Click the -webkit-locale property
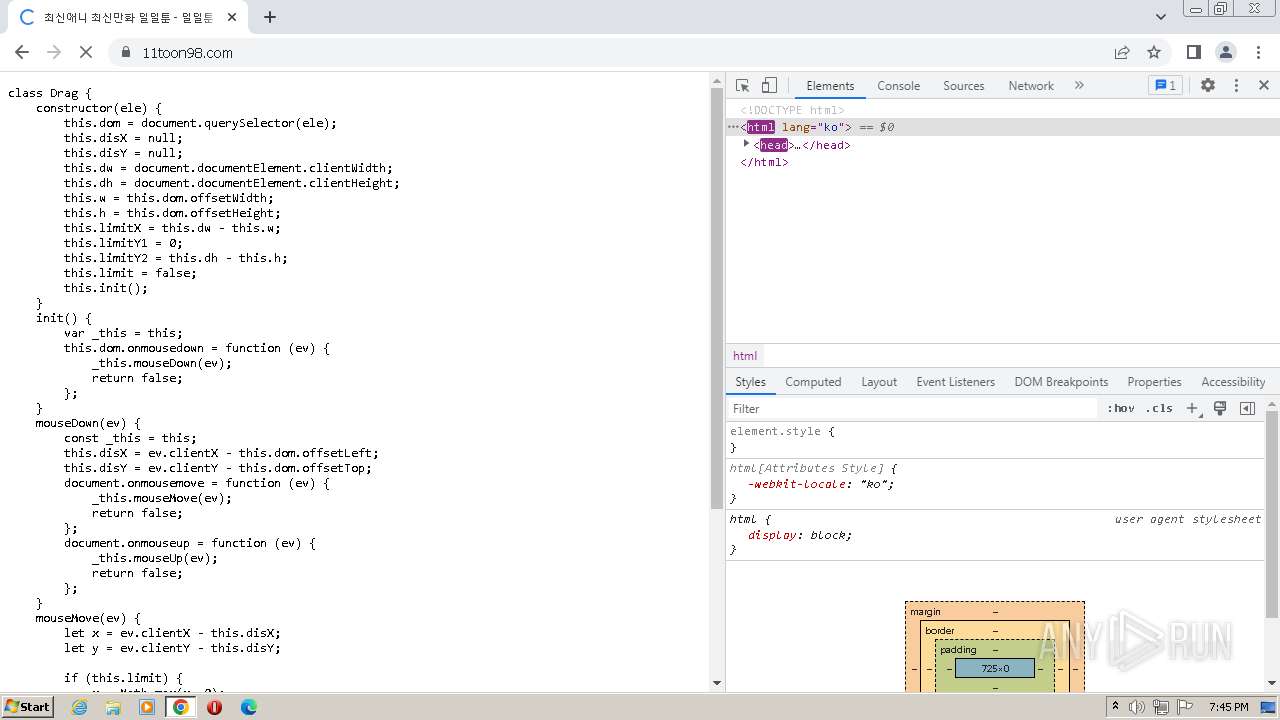 click(795, 484)
